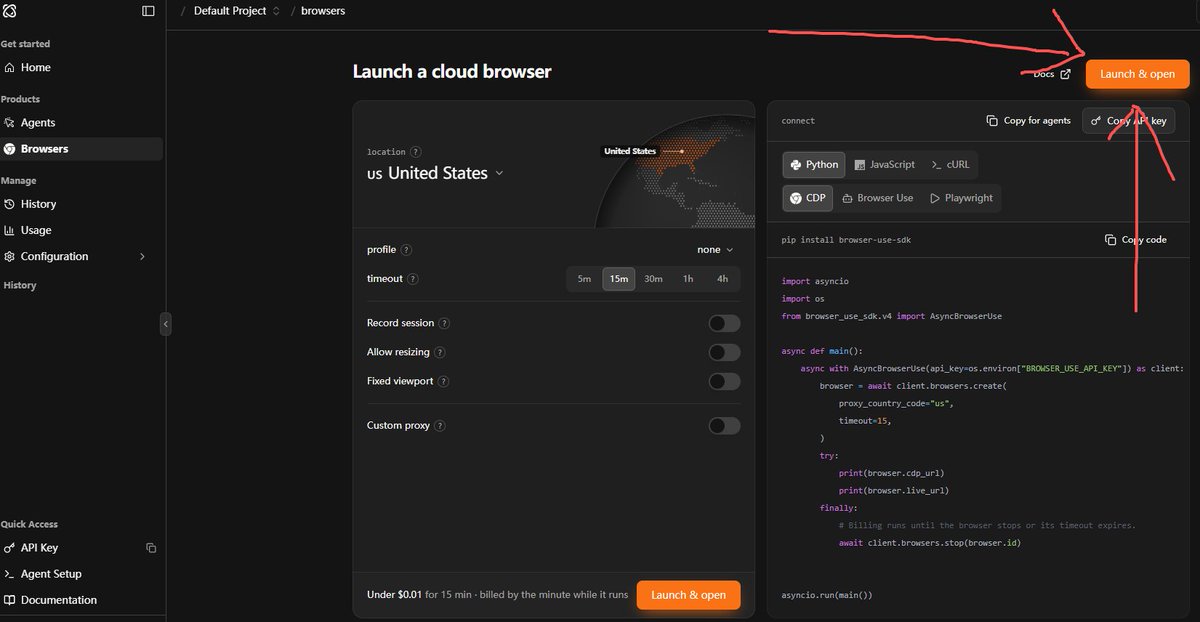Select the Python code tab

point(814,165)
